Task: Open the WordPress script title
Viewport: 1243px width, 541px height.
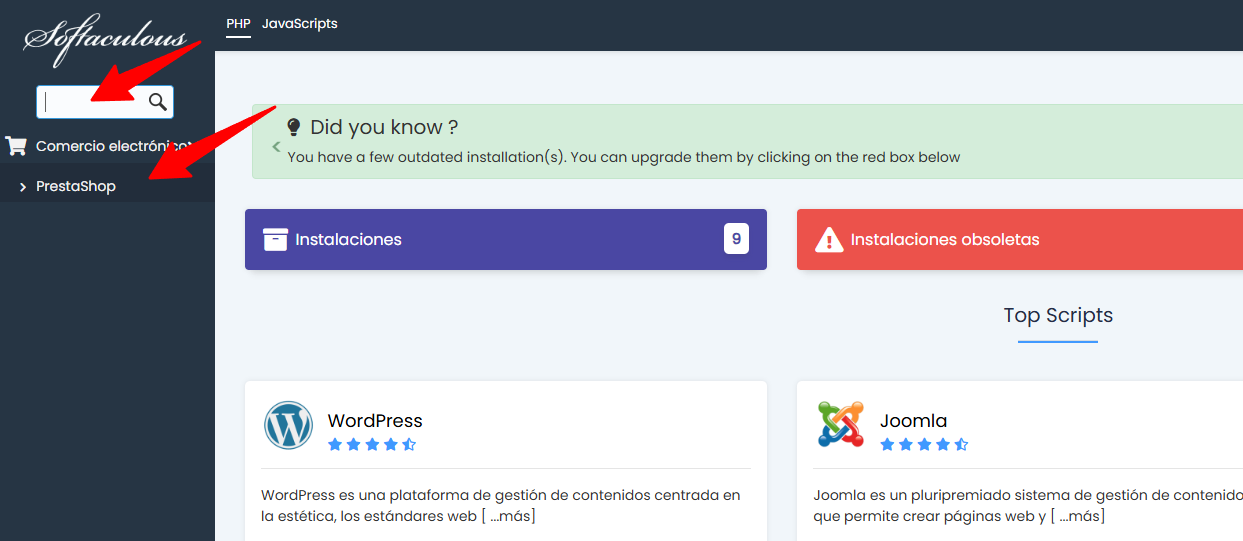Action: coord(375,421)
